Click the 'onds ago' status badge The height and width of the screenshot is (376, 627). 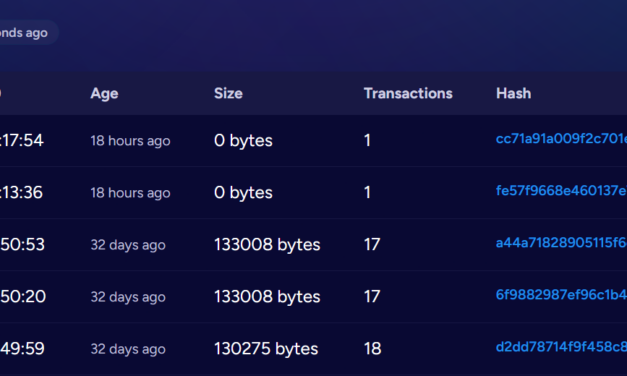point(29,32)
